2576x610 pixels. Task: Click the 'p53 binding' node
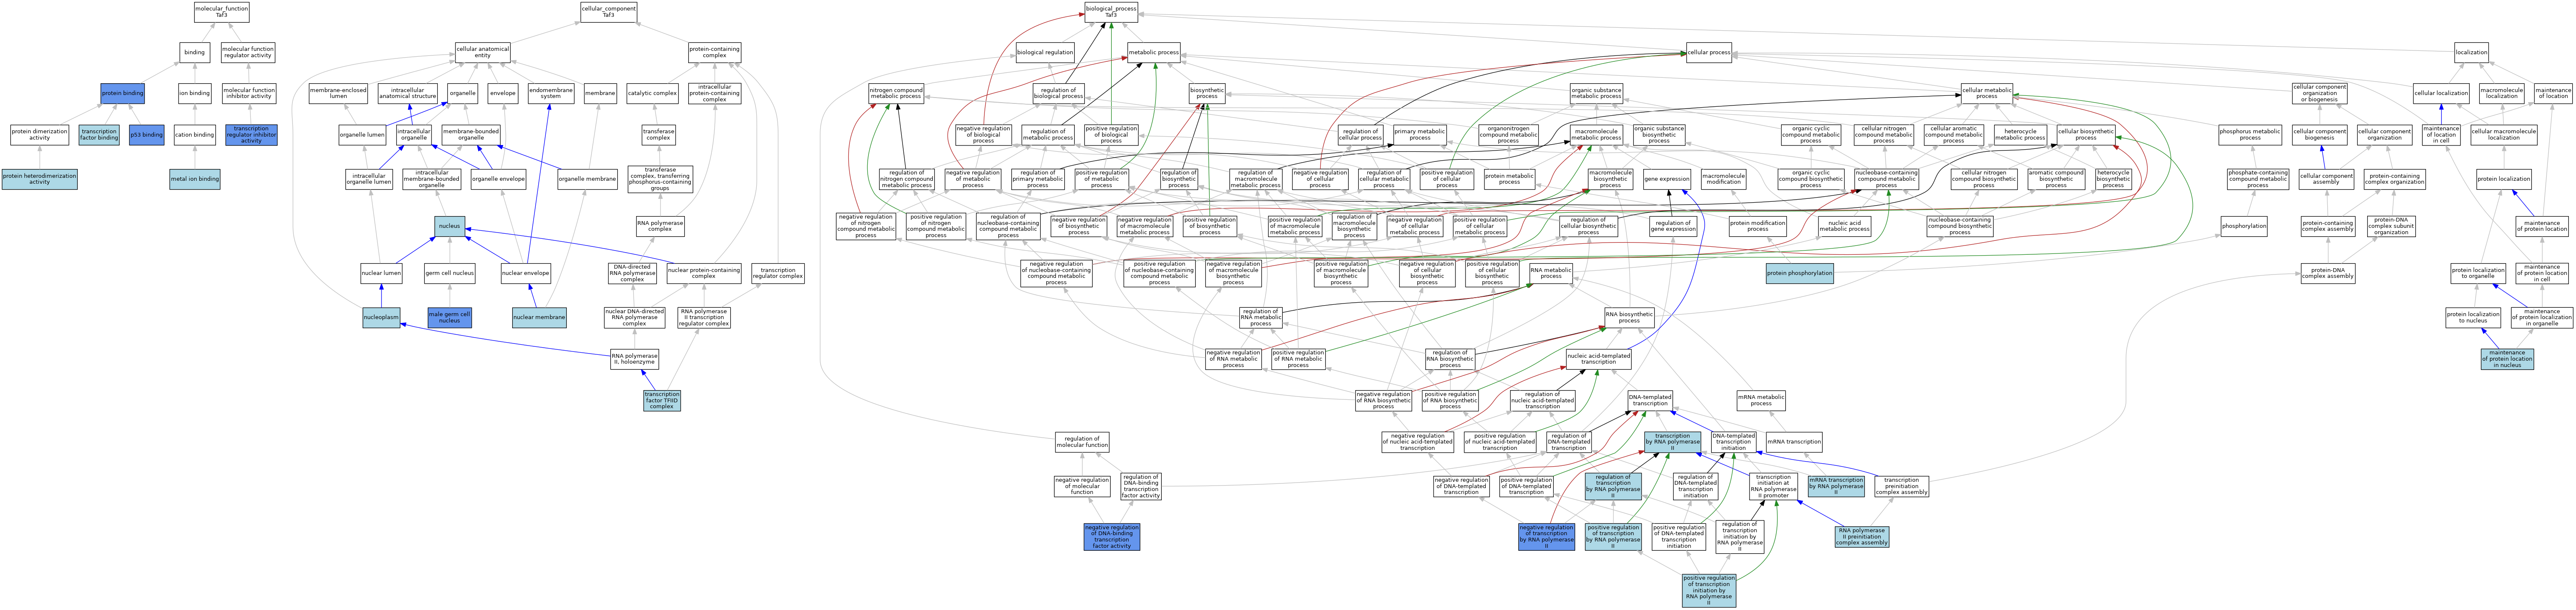[x=146, y=134]
